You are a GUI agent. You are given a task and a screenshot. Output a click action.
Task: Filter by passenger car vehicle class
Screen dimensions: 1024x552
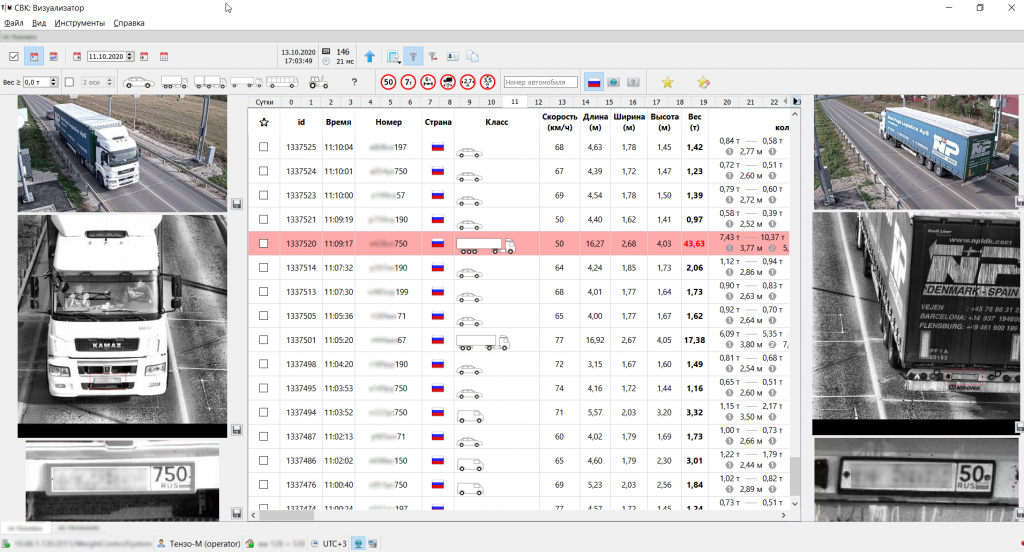tap(138, 82)
